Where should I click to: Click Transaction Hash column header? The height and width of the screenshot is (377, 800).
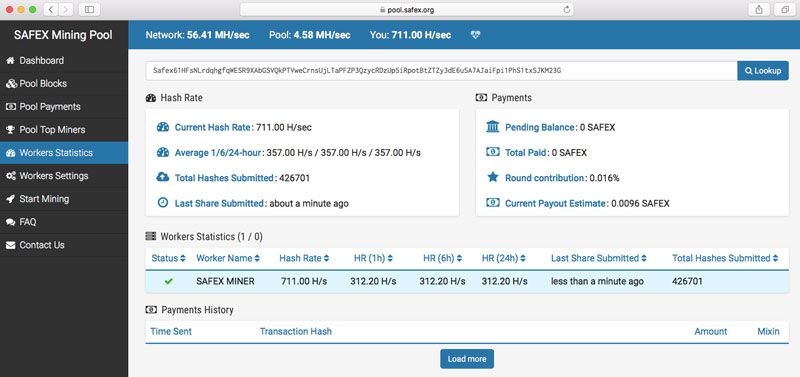coord(295,332)
